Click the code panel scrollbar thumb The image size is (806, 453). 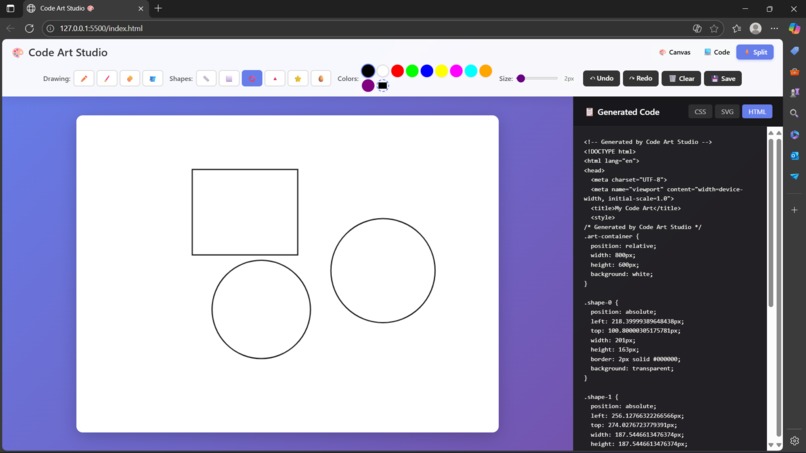click(771, 222)
